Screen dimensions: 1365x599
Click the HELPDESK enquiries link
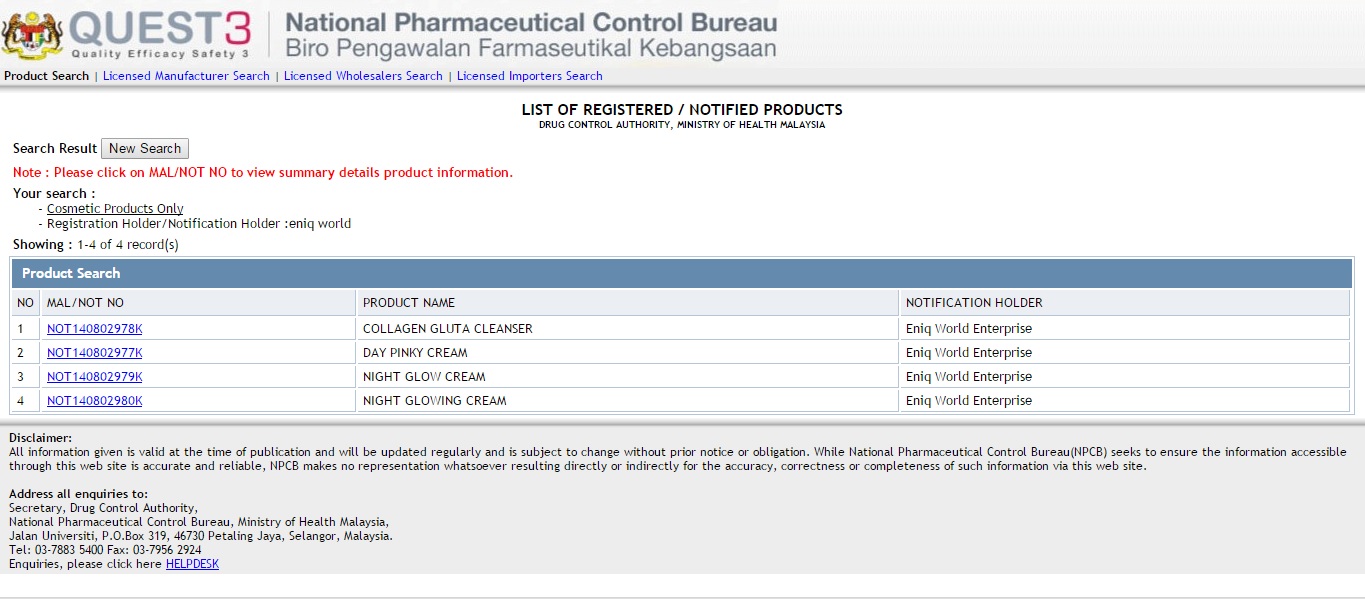coord(192,564)
